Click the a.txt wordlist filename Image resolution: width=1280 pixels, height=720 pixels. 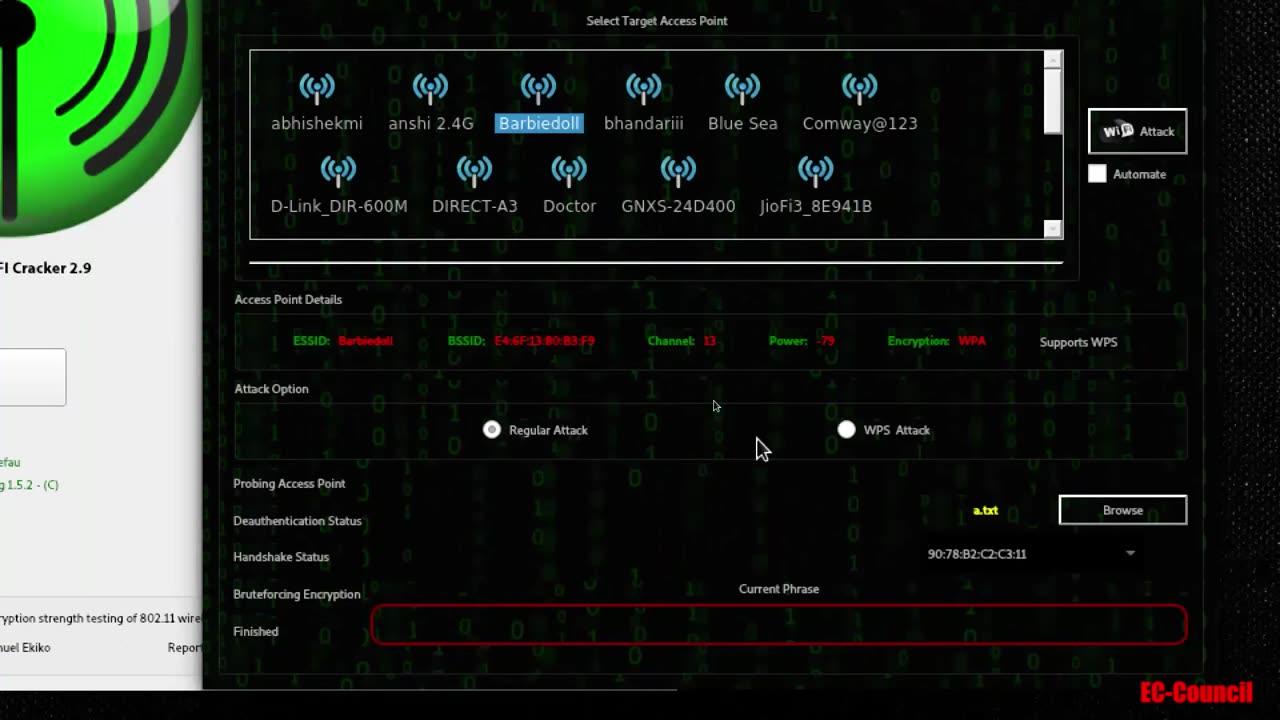pos(985,511)
